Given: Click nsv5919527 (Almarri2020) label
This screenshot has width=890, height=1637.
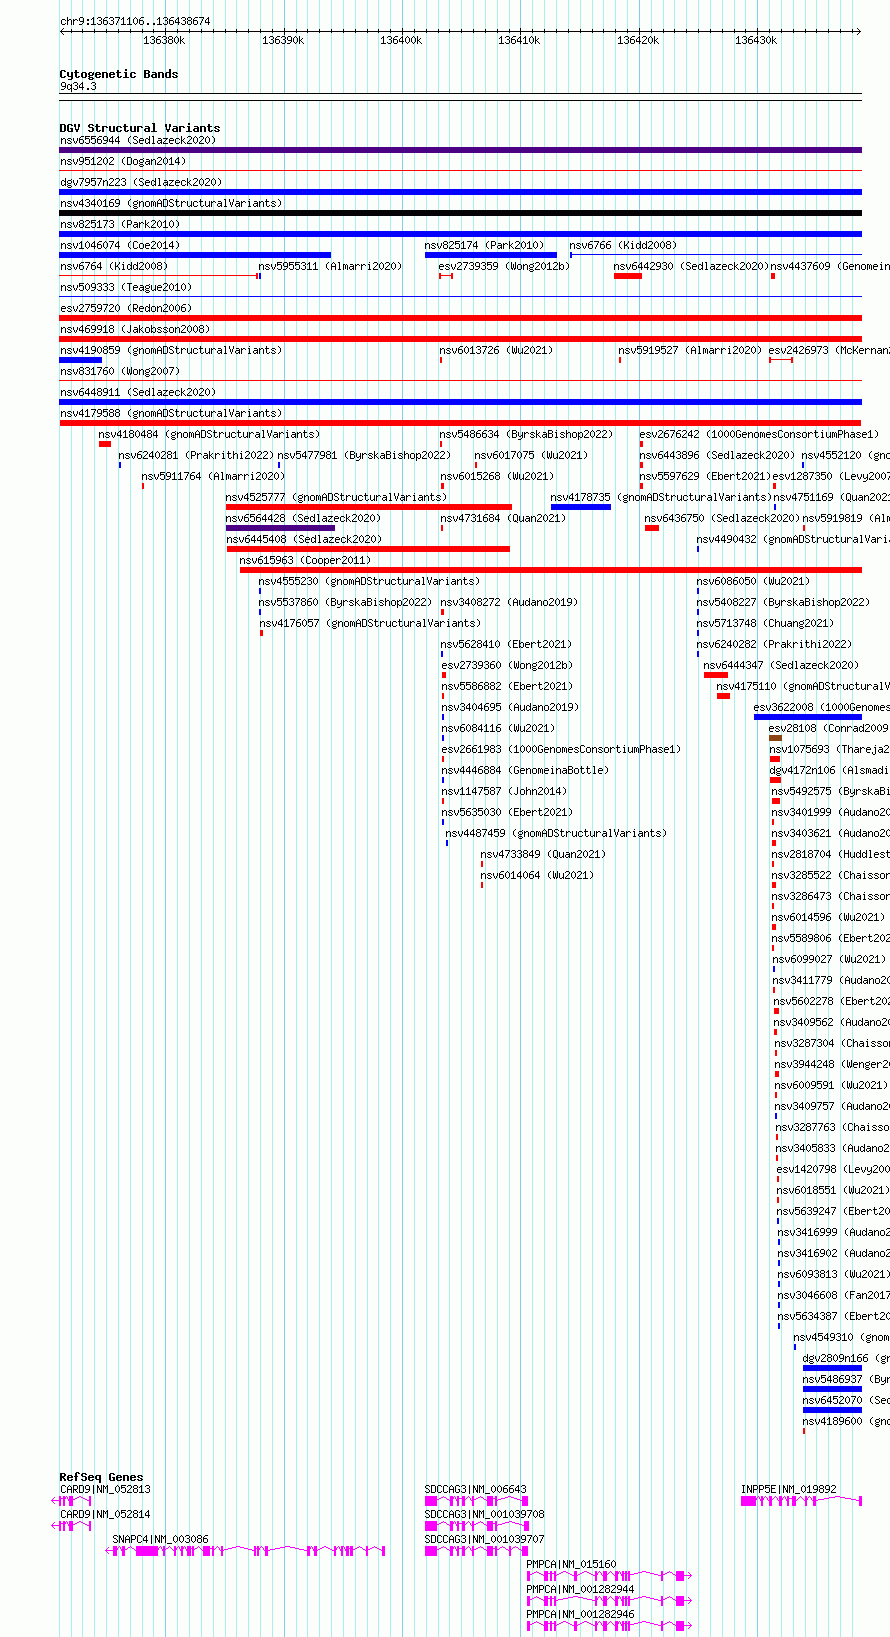Looking at the screenshot, I should coord(690,350).
